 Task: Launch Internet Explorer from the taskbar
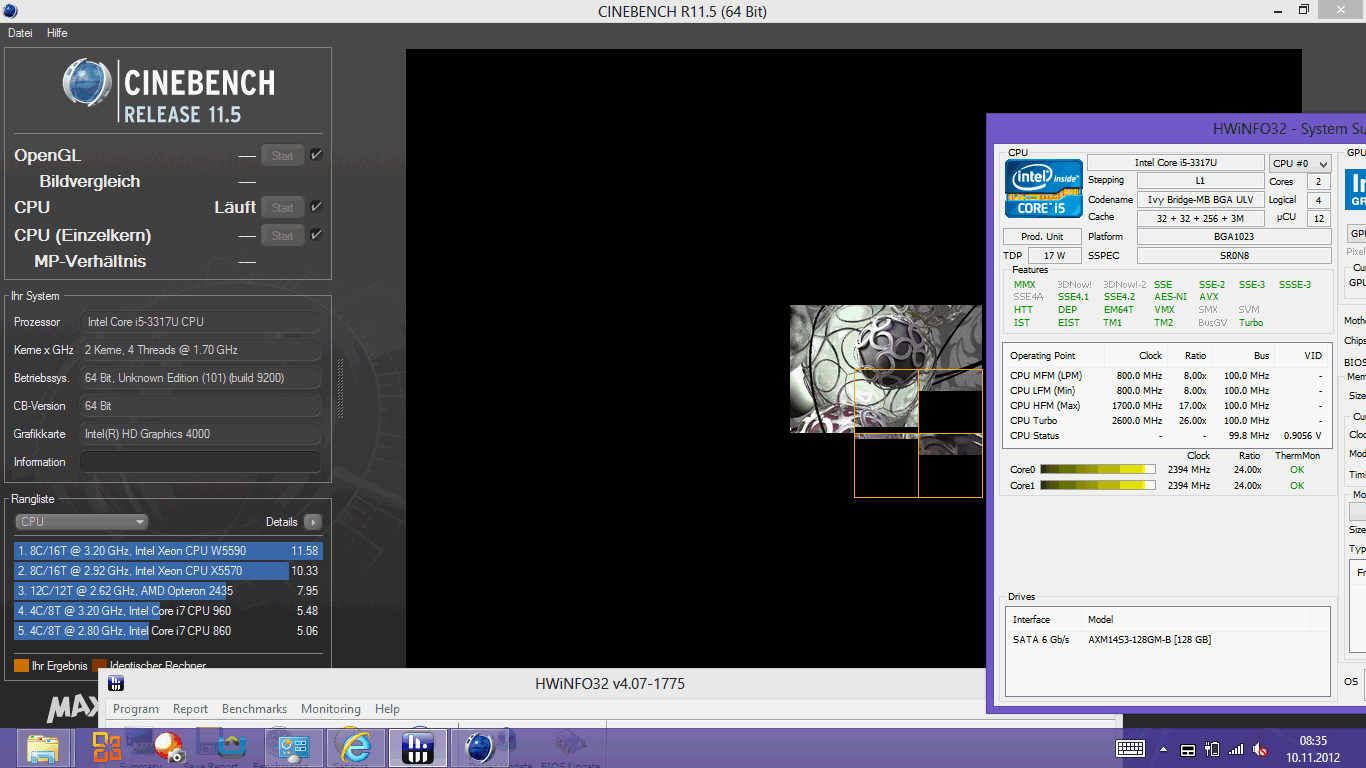354,748
